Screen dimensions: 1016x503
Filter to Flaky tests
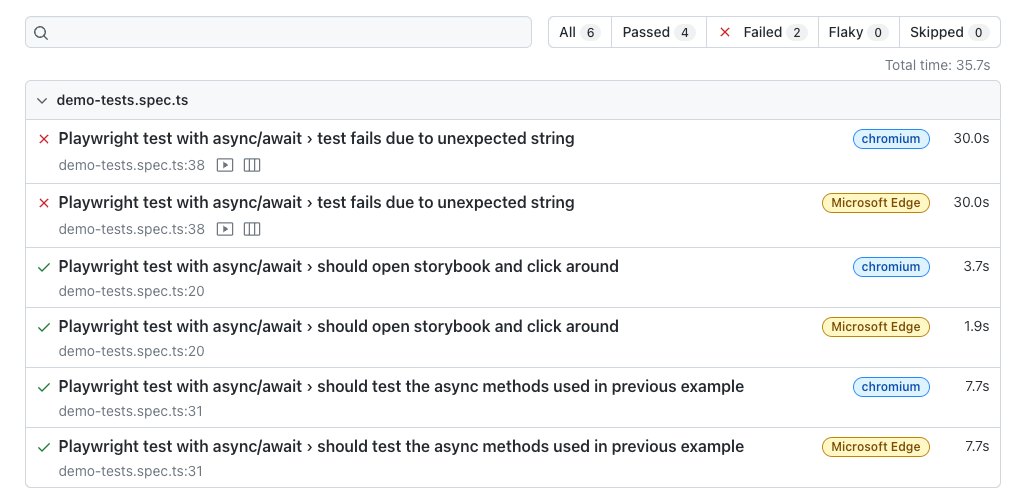coord(858,32)
